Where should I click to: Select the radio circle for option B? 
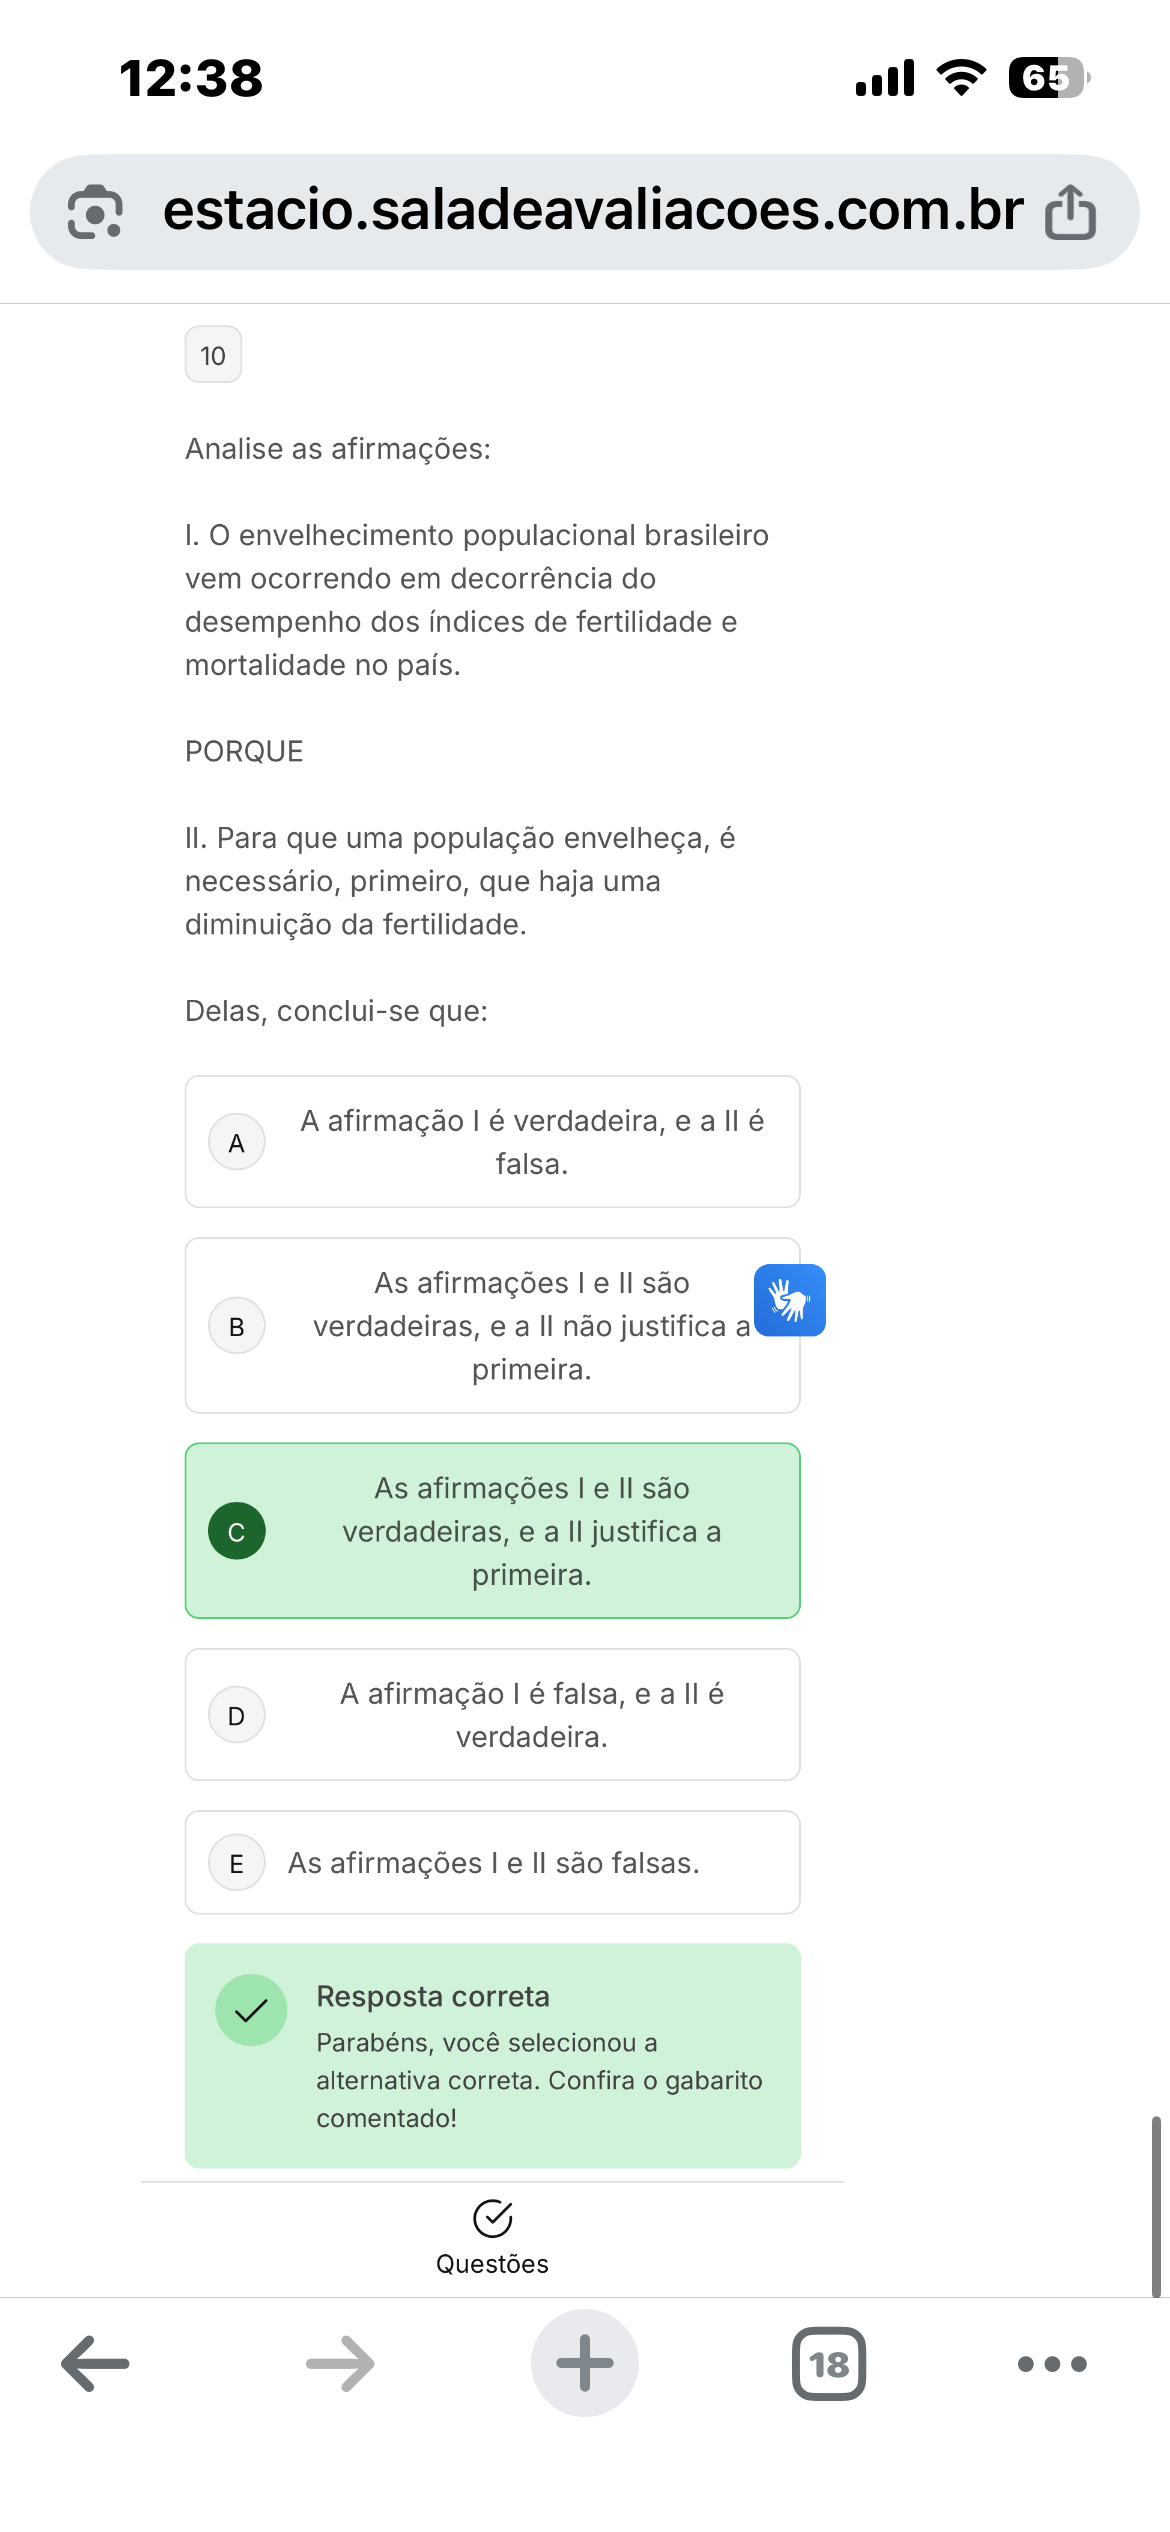click(x=237, y=1326)
